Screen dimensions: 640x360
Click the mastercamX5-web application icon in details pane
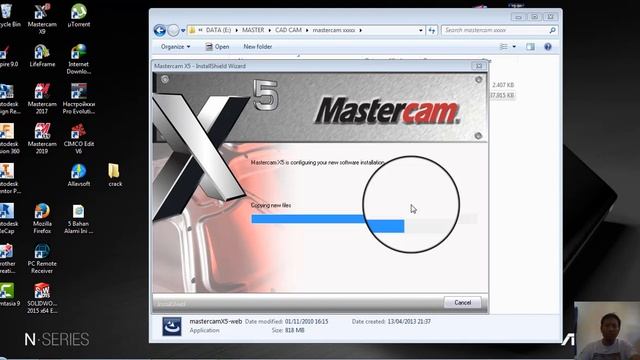point(172,326)
